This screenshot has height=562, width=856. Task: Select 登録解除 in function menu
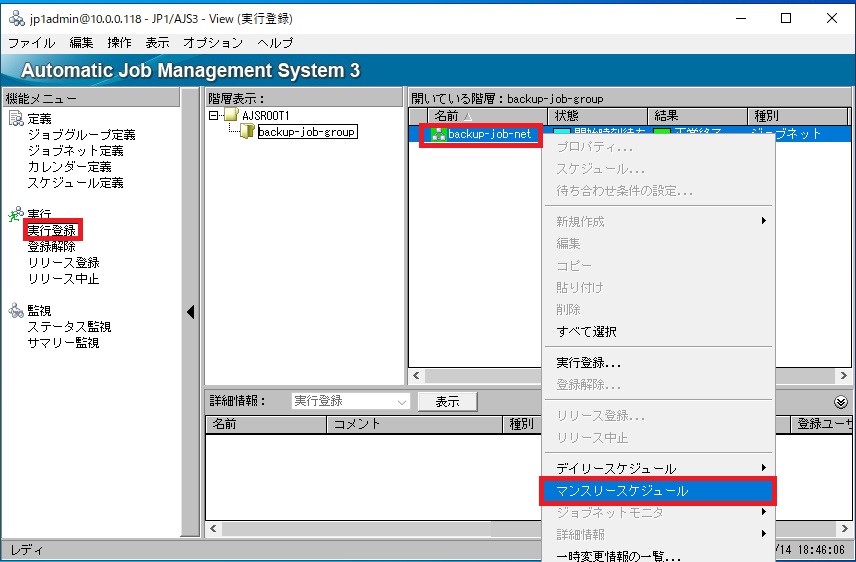click(51, 246)
